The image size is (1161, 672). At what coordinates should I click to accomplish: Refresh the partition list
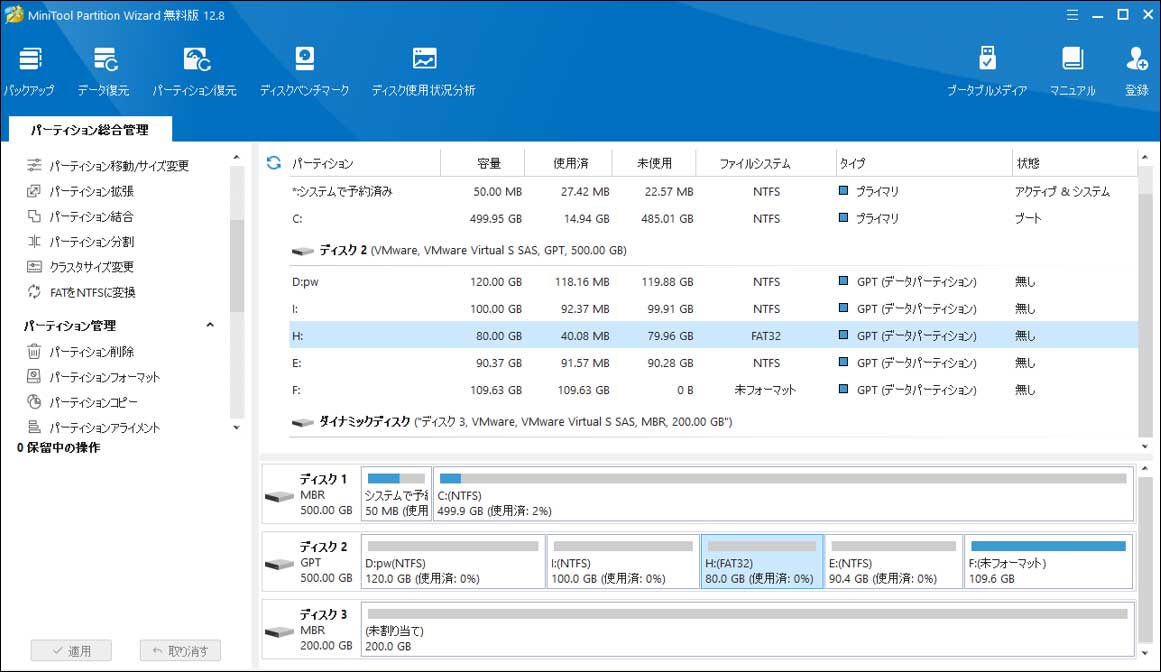pyautogui.click(x=274, y=163)
